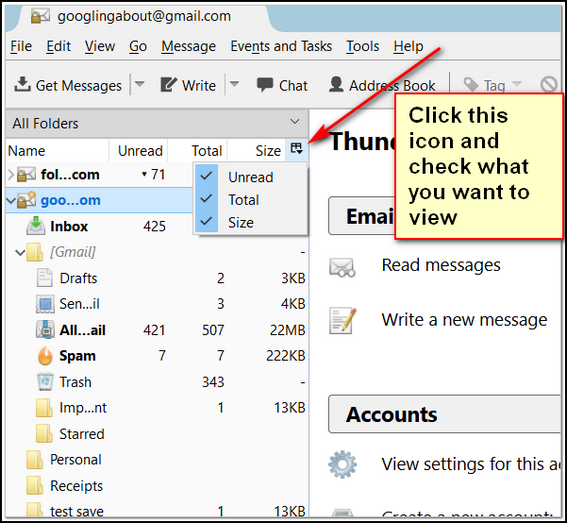This screenshot has height=523, width=567.
Task: Open the Edit menu
Action: pos(58,46)
